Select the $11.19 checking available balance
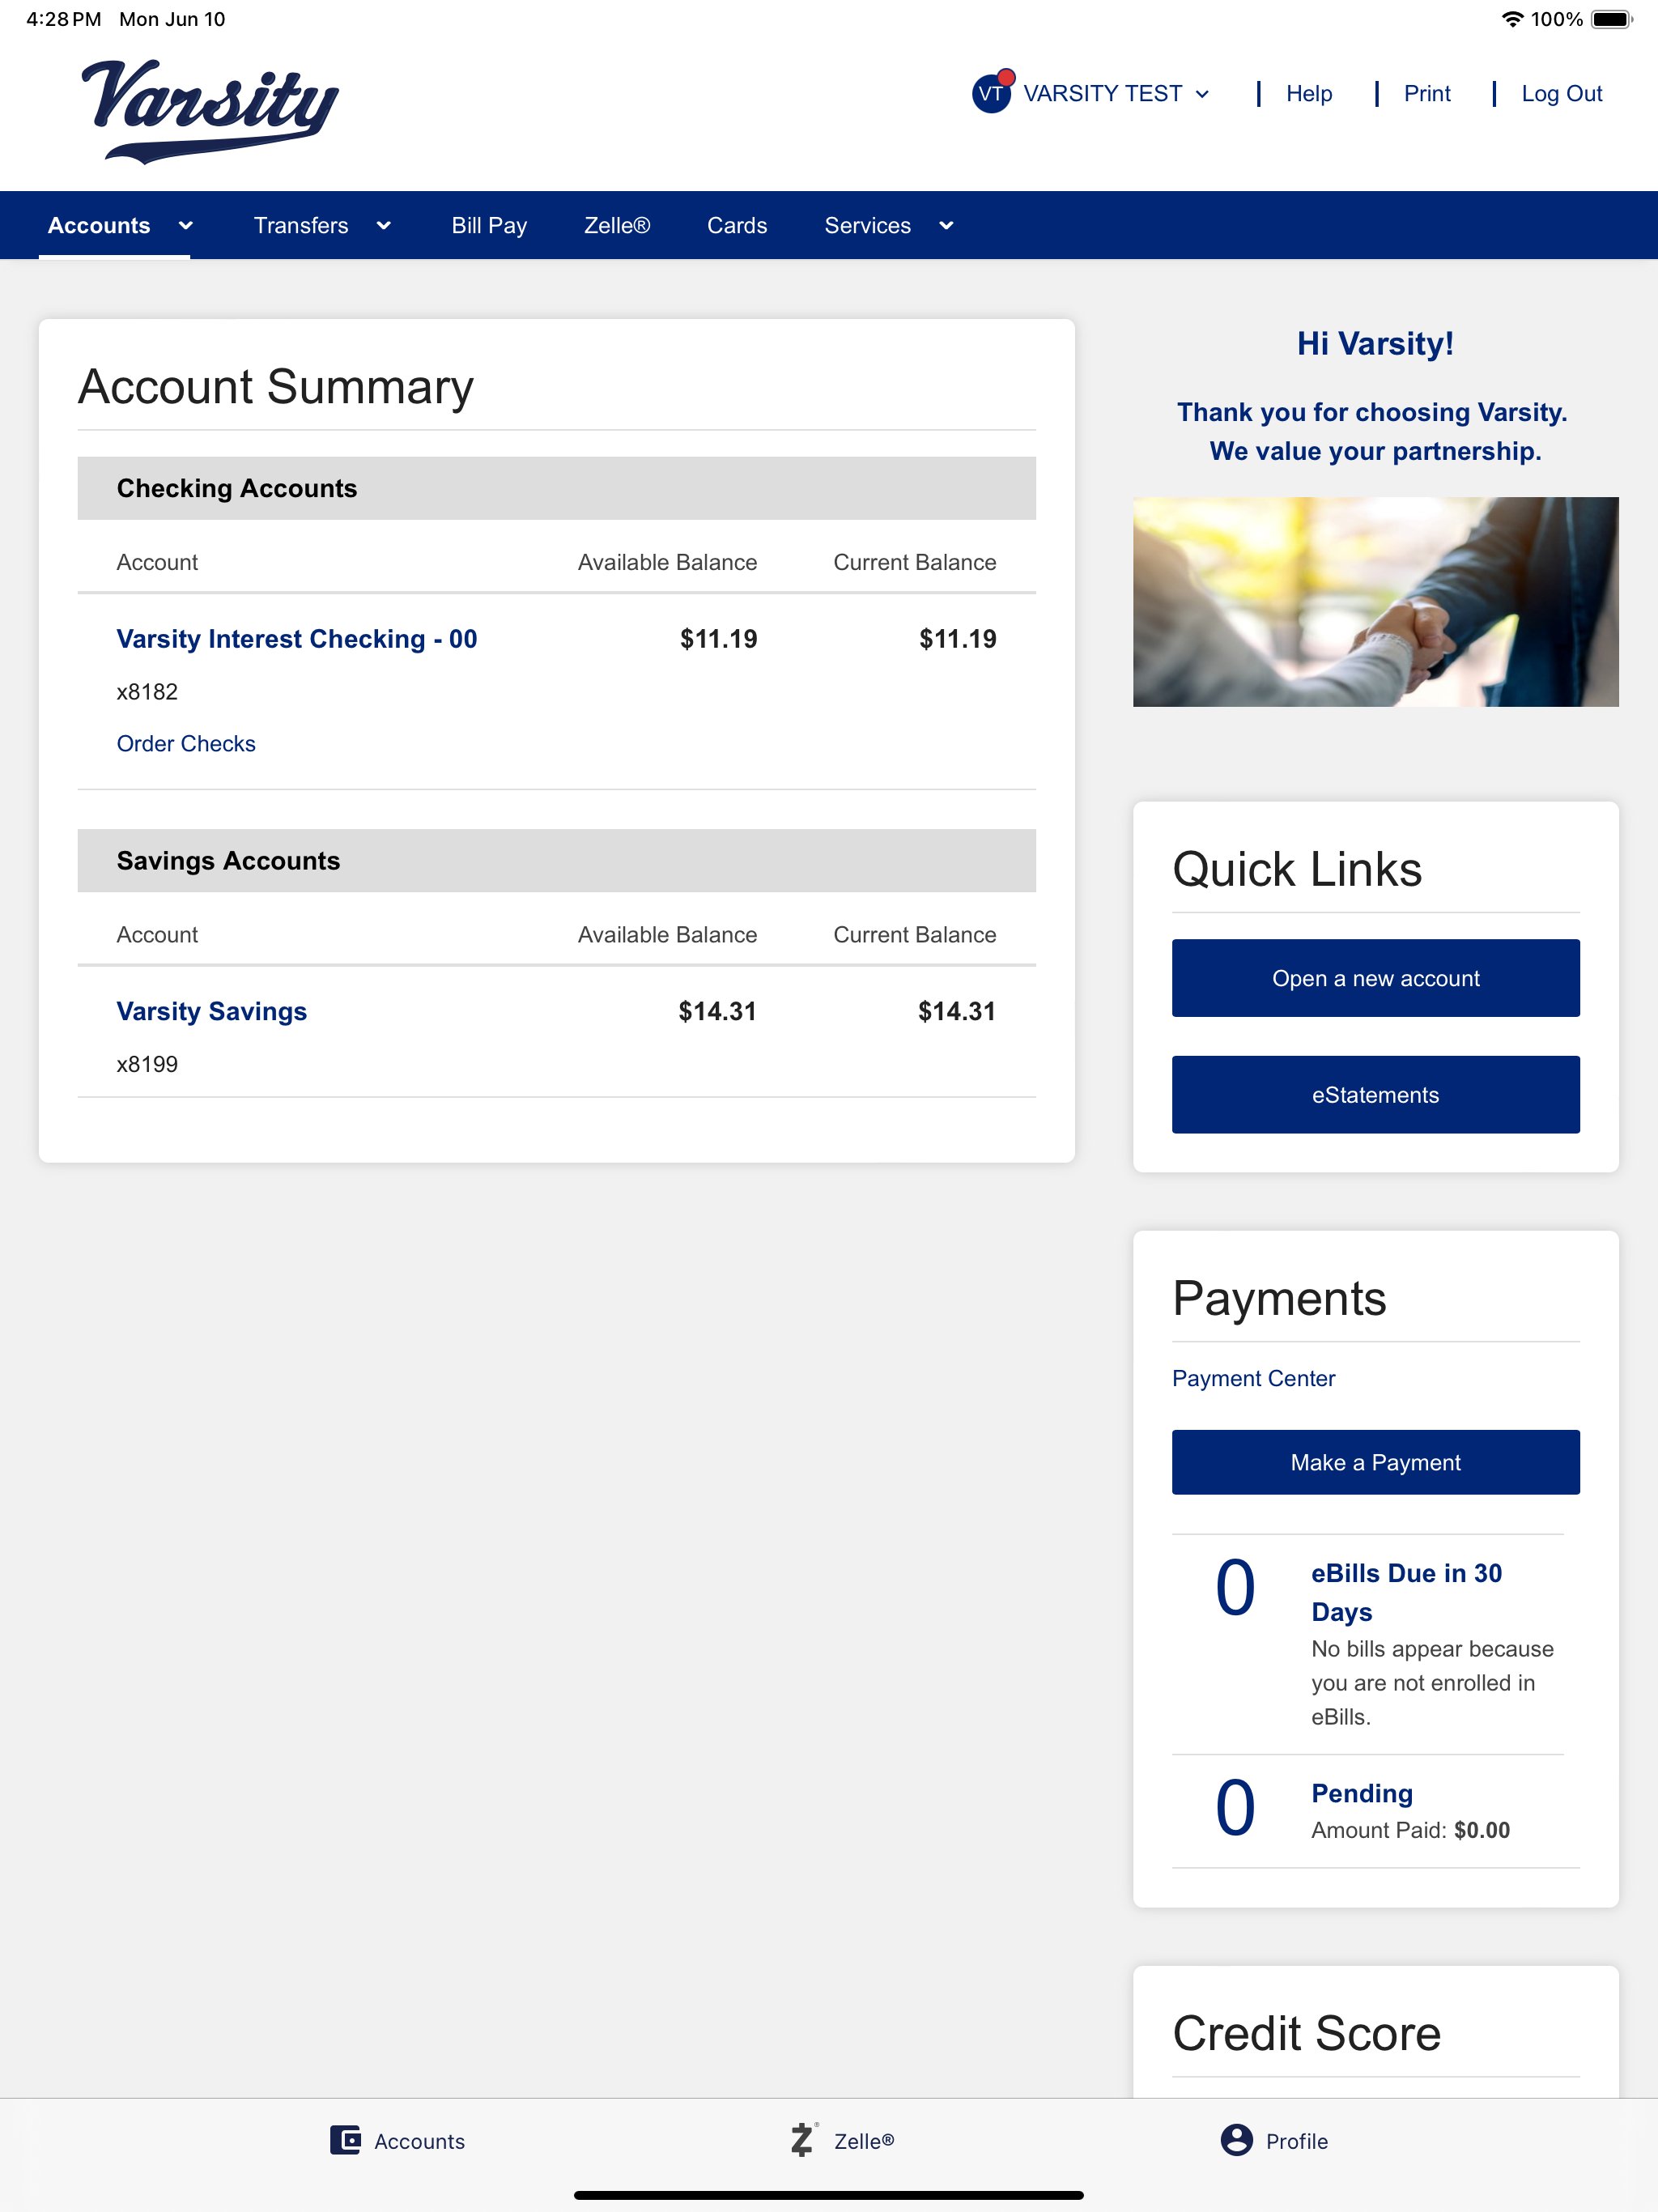Viewport: 1658px width, 2212px height. pyautogui.click(x=718, y=638)
